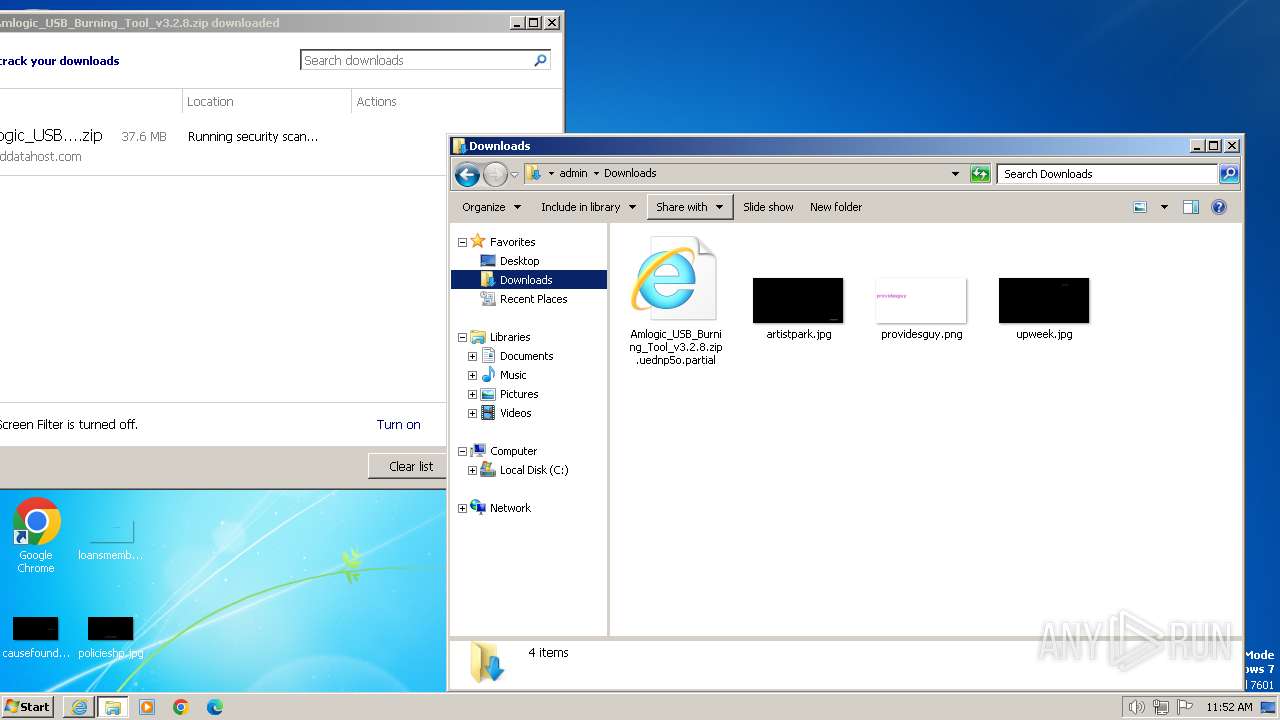Open the Organize menu
Viewport: 1280px width, 720px height.
[491, 207]
